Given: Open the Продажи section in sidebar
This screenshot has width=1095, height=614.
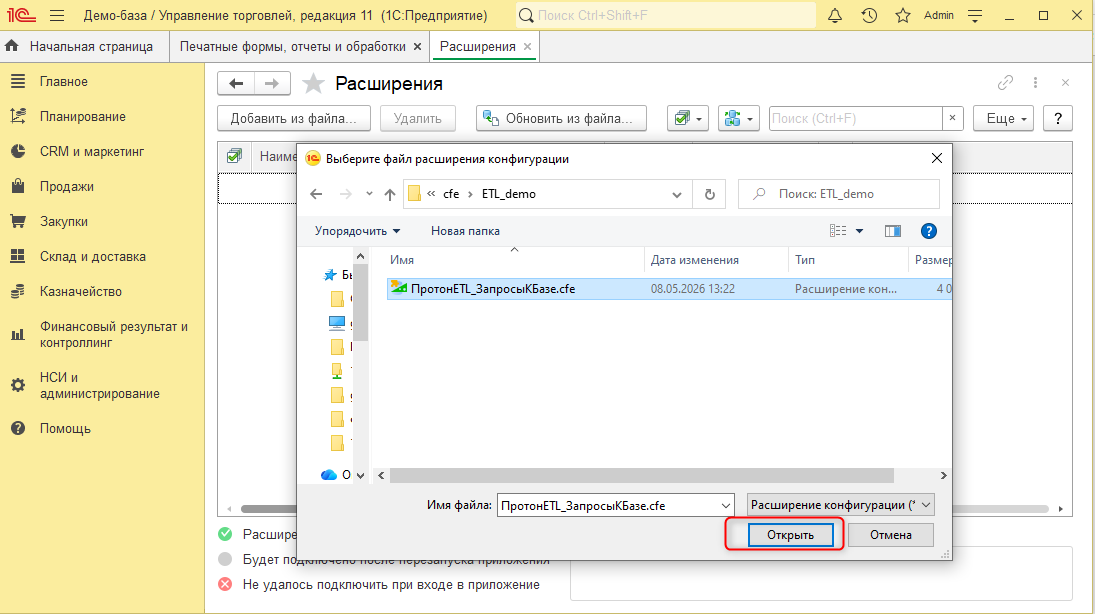Looking at the screenshot, I should [66, 187].
